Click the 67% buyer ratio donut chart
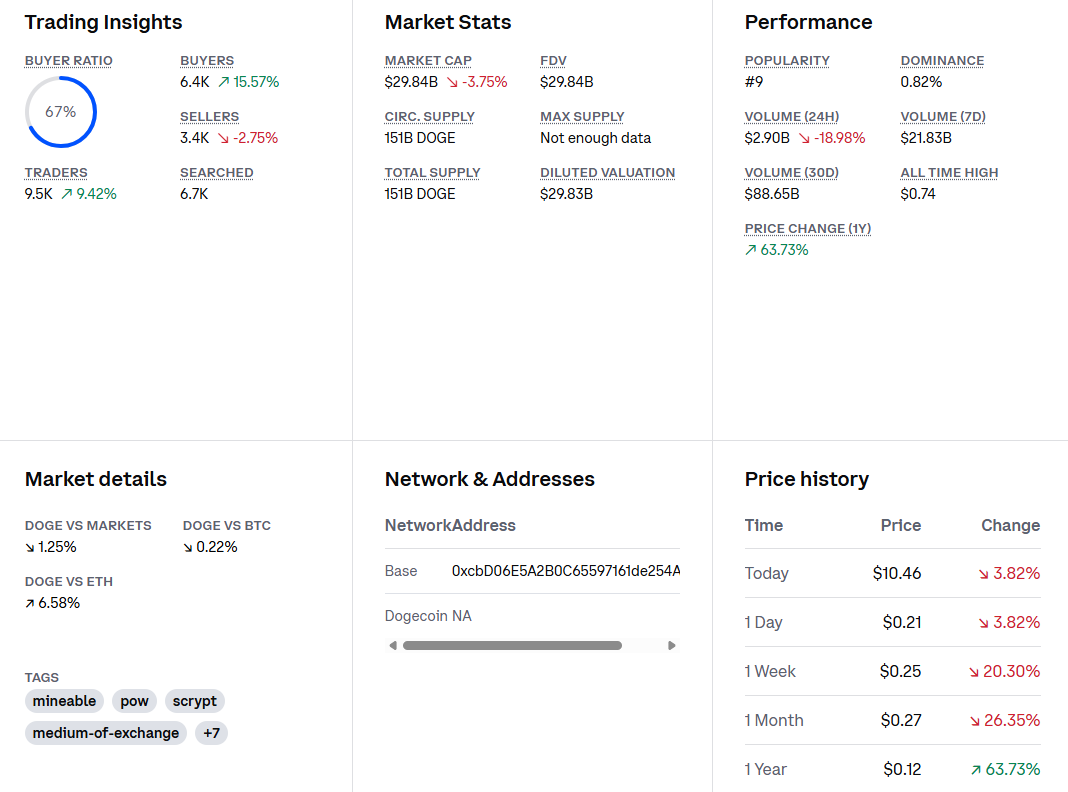Viewport: 1068px width, 792px height. tap(60, 112)
